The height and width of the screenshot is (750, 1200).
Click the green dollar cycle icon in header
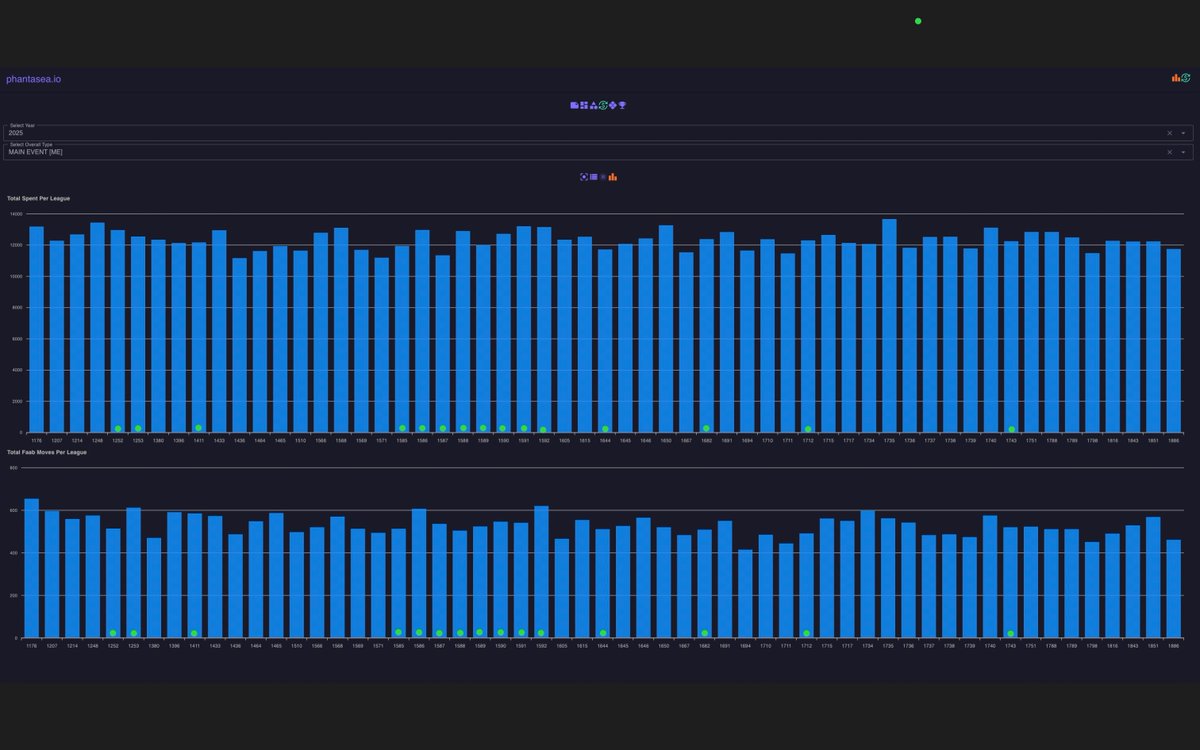(1186, 78)
